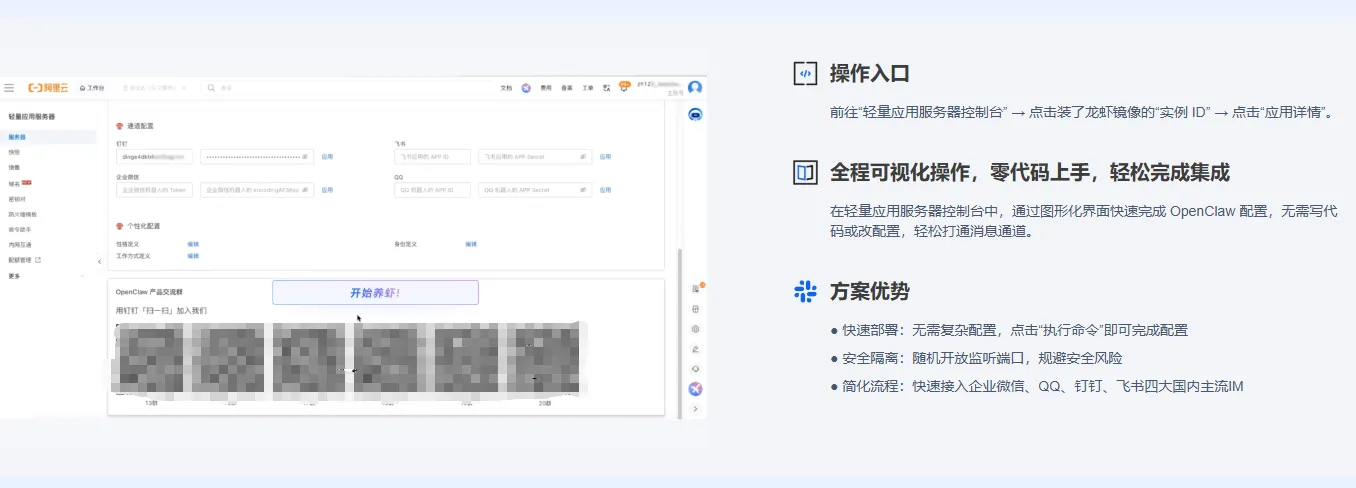Screen dimensions: 1356x488
Task: Open the notifications bell with orange badge
Action: pos(624,87)
